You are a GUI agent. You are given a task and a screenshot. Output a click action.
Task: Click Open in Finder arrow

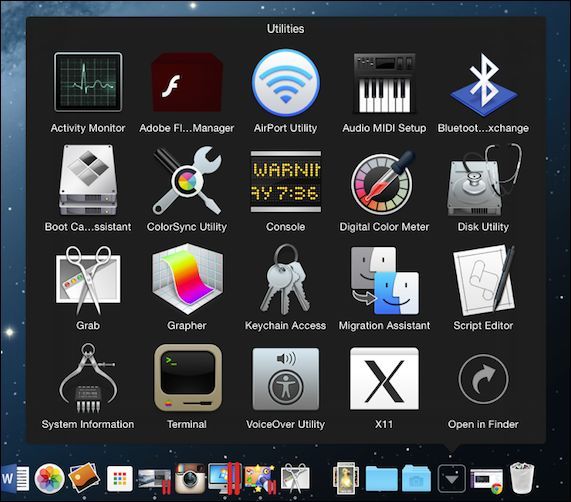[483, 379]
